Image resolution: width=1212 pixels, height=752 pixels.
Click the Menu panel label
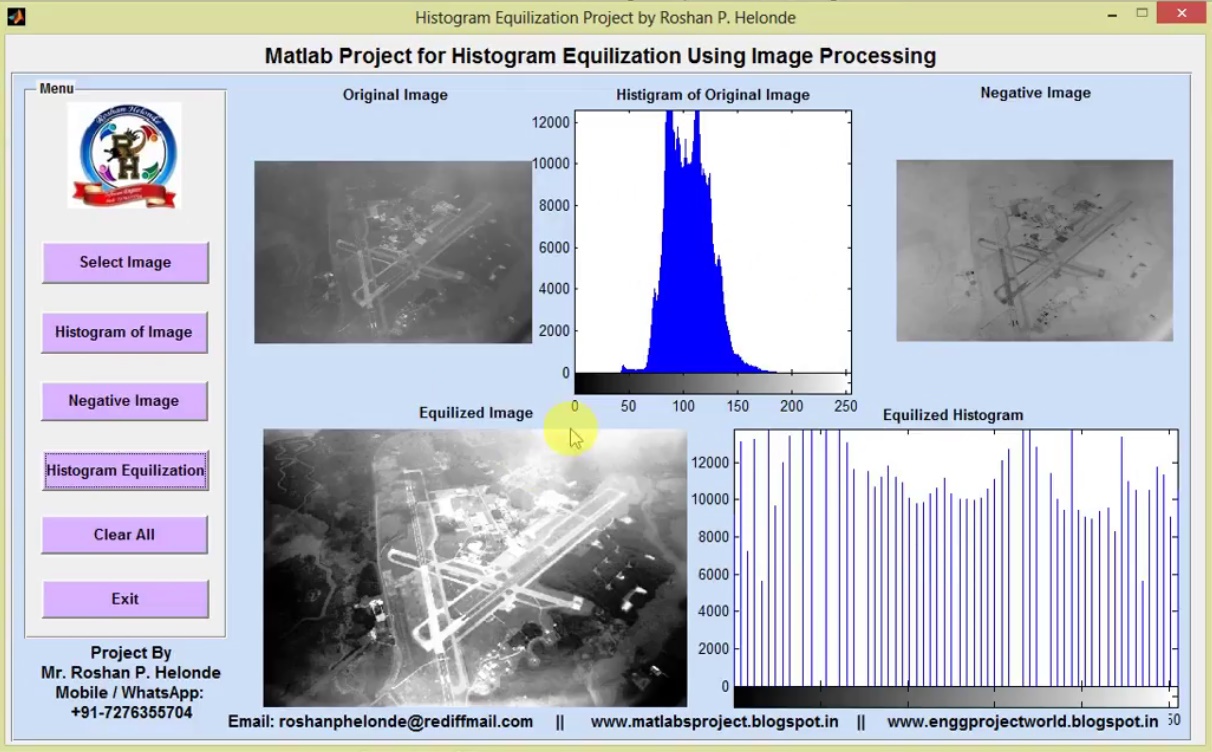(x=56, y=88)
